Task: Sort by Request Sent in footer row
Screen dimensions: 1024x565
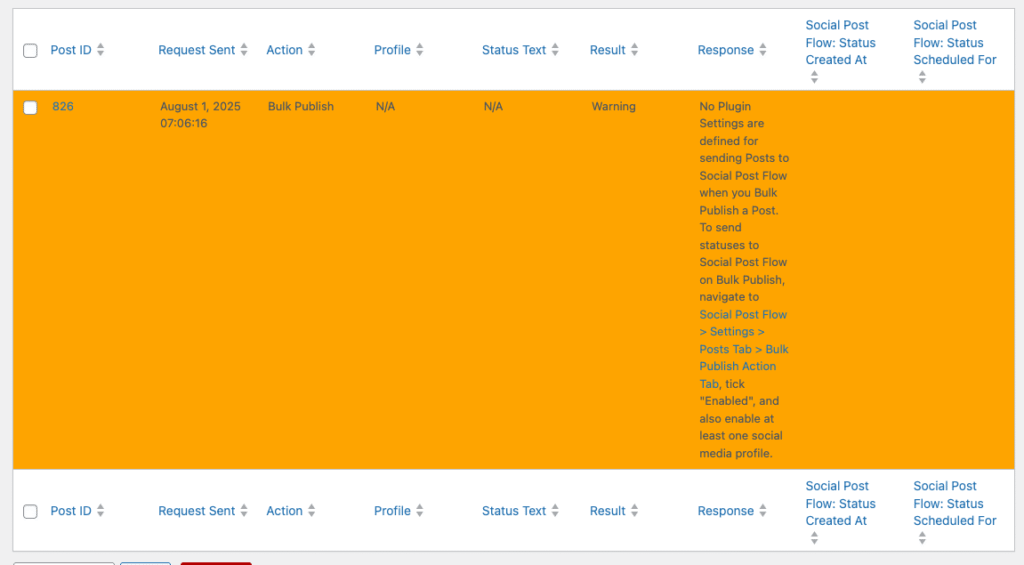Action: click(x=197, y=511)
